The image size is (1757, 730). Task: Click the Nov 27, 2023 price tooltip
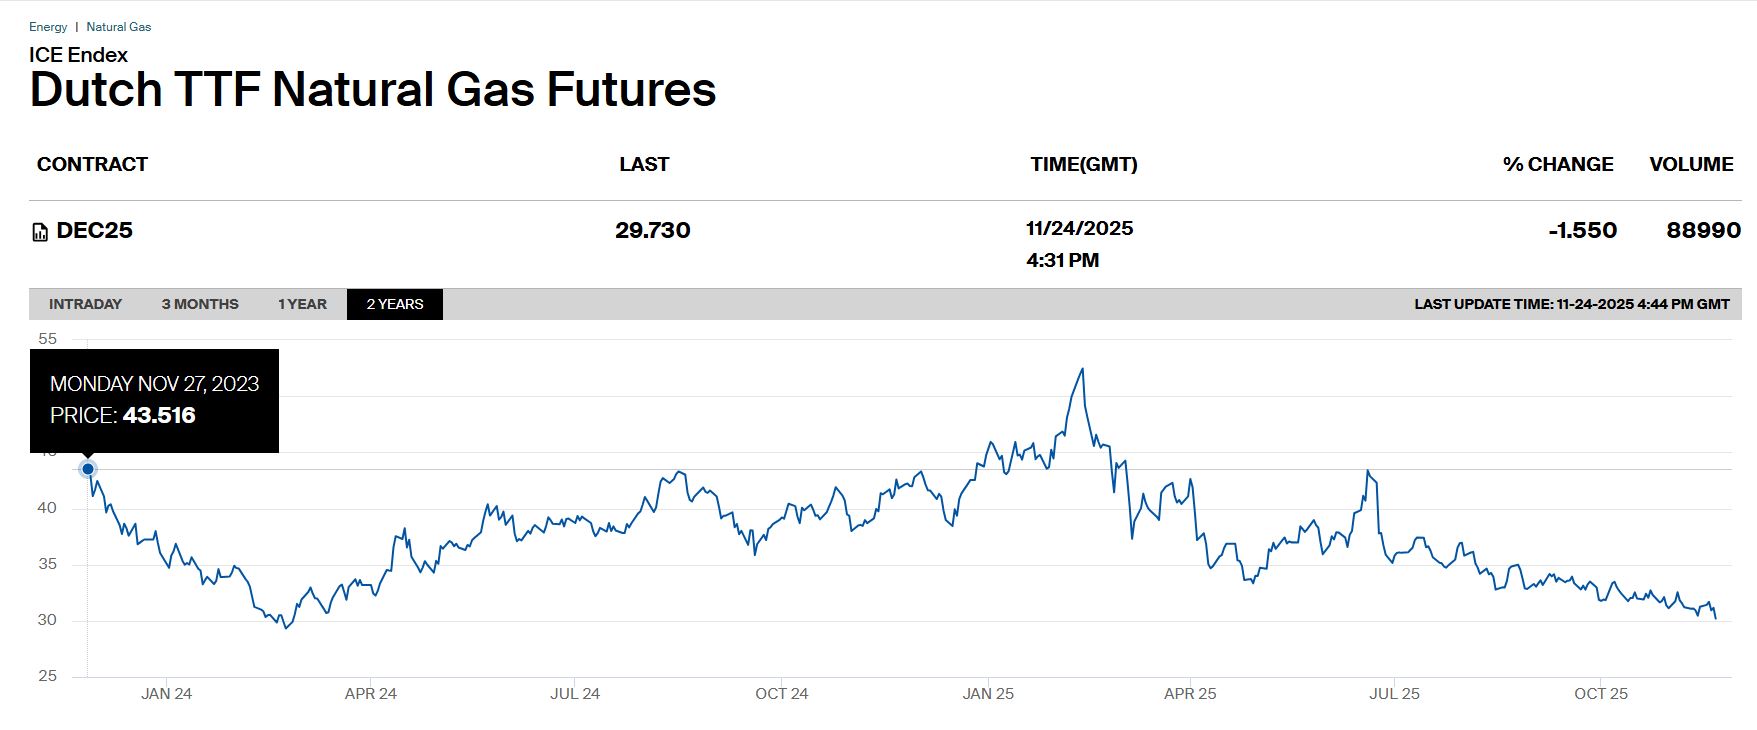tap(154, 400)
